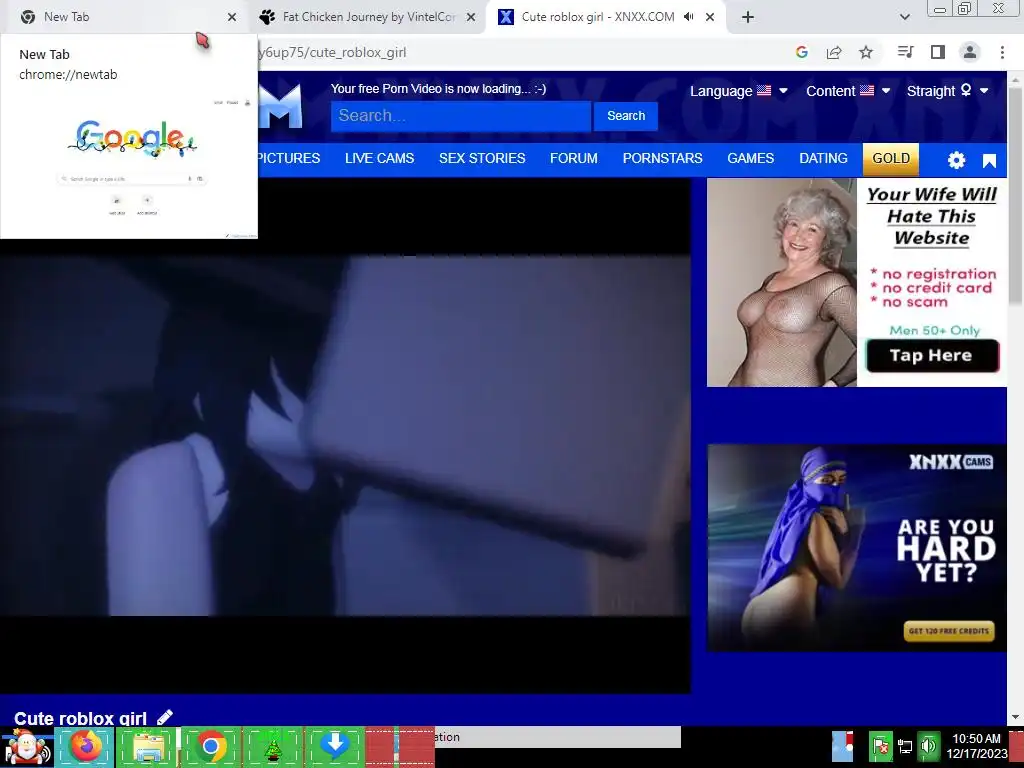Open the LIVE CAMS nav item
The height and width of the screenshot is (768, 1024).
pyautogui.click(x=379, y=159)
